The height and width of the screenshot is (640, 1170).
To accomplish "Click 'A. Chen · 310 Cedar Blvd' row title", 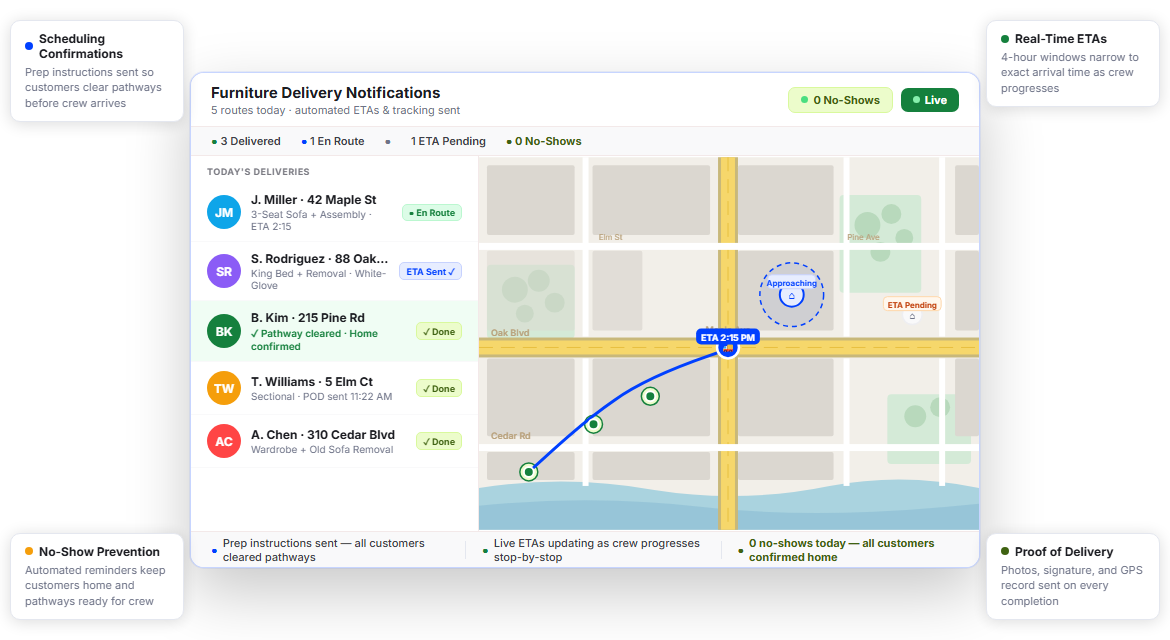I will 323,435.
